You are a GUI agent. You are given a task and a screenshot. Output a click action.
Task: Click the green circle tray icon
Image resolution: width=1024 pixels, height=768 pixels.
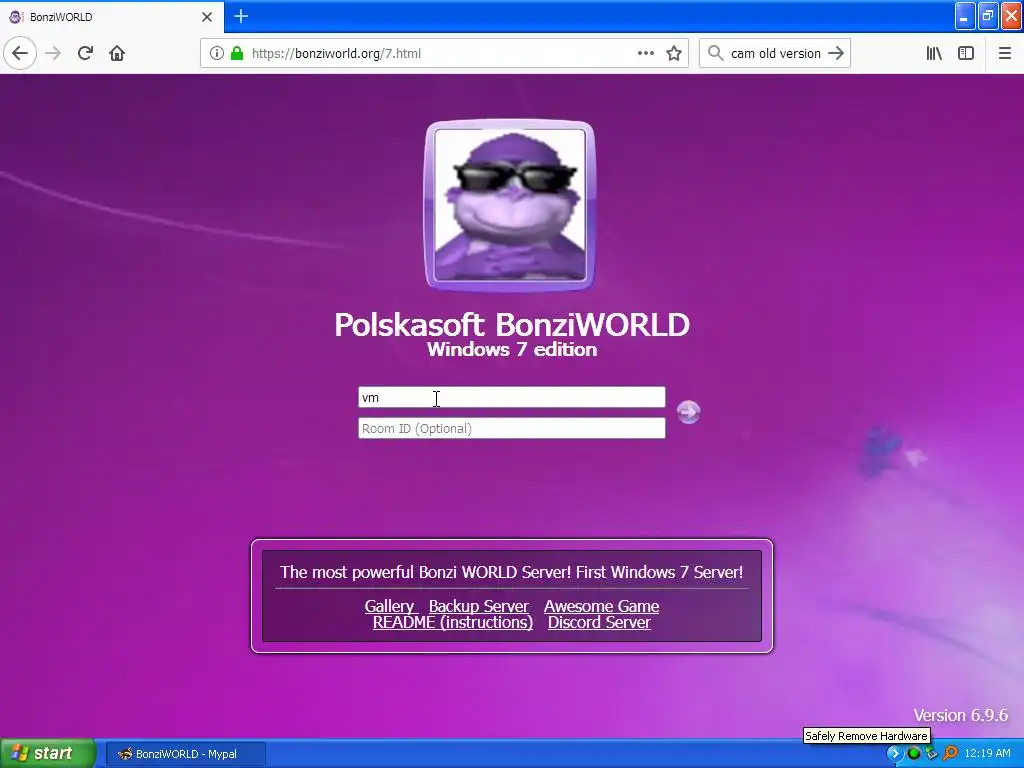point(914,754)
